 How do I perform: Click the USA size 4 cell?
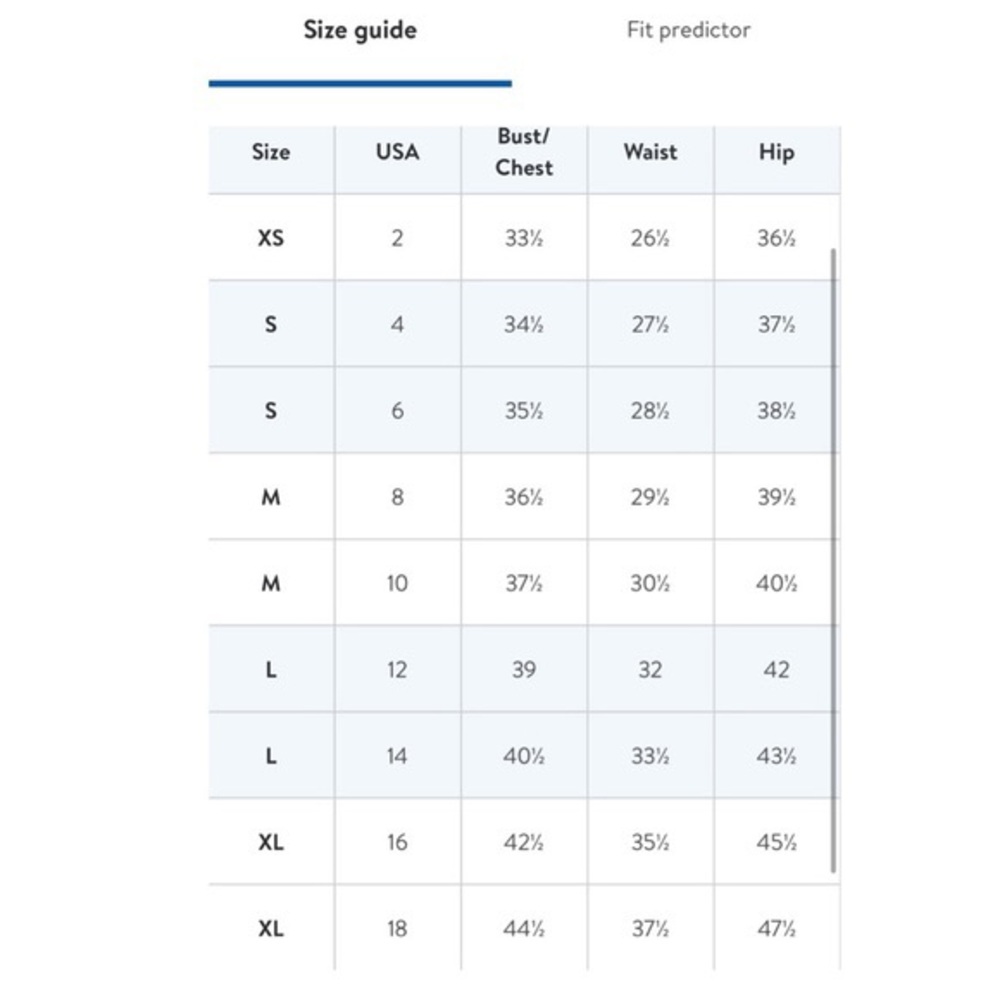pyautogui.click(x=397, y=324)
